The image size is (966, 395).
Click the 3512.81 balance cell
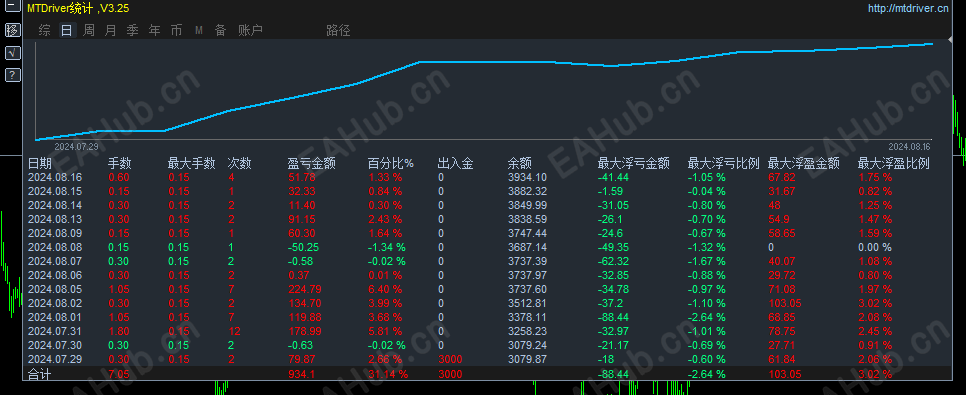(x=527, y=303)
